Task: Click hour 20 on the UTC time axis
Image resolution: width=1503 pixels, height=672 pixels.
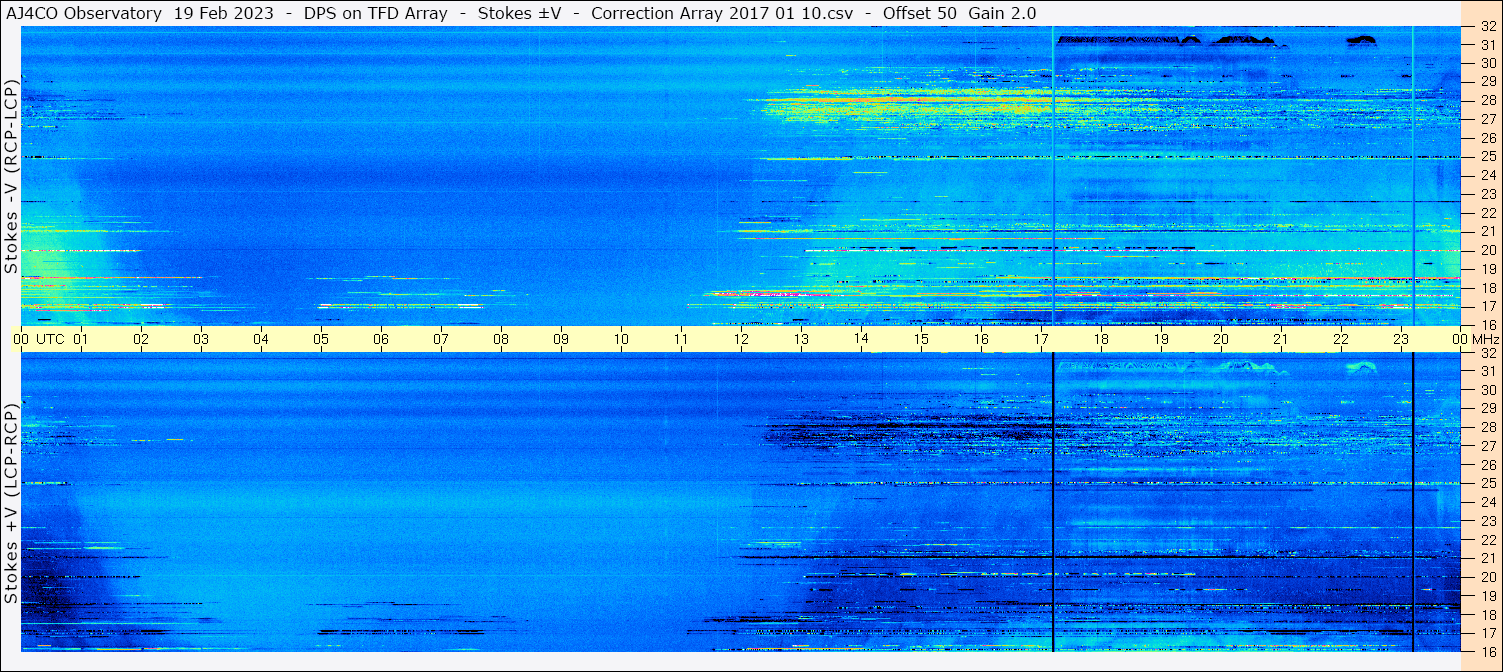Action: coord(1221,339)
